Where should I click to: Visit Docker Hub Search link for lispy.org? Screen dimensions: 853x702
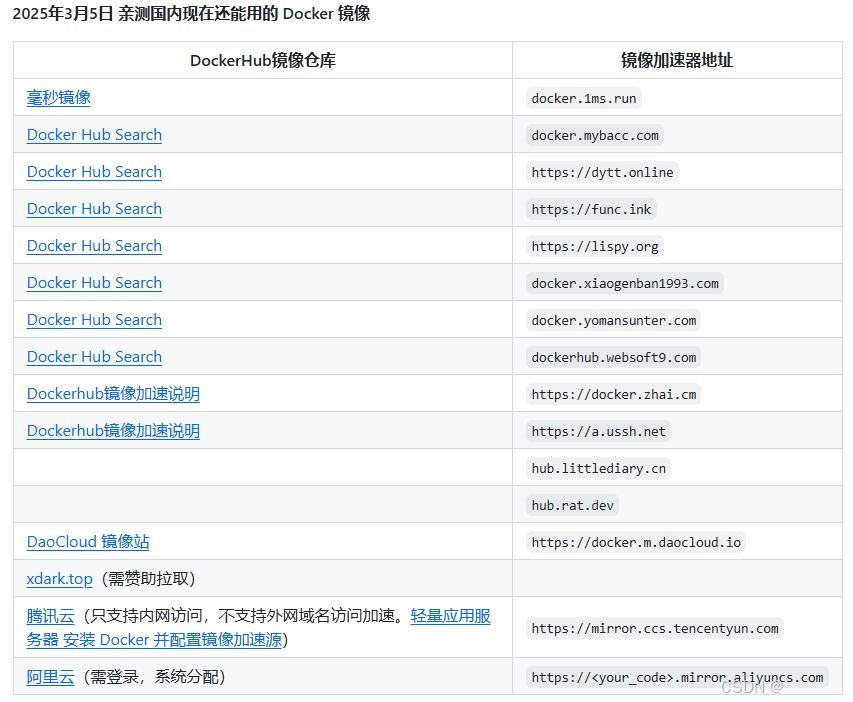coord(94,246)
